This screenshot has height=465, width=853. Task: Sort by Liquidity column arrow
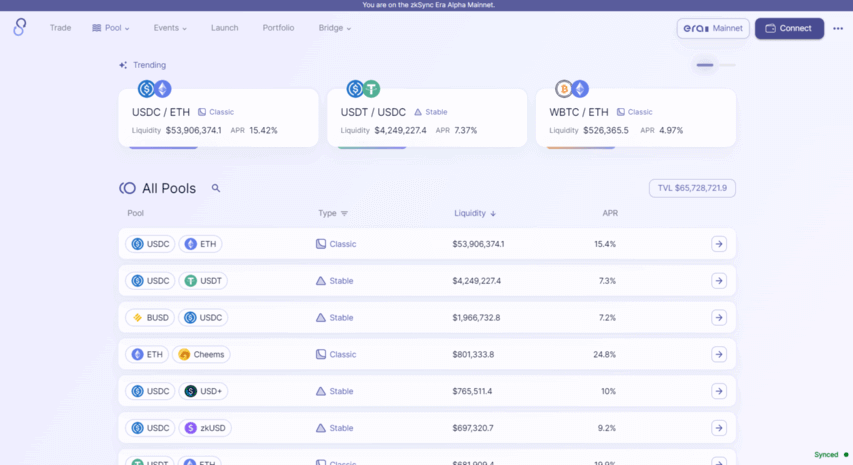[493, 214]
